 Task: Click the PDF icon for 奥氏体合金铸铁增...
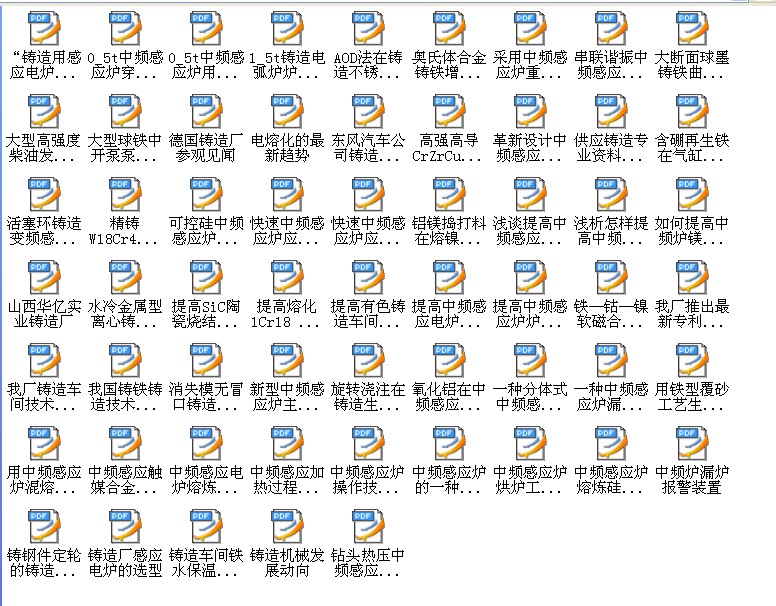click(449, 28)
